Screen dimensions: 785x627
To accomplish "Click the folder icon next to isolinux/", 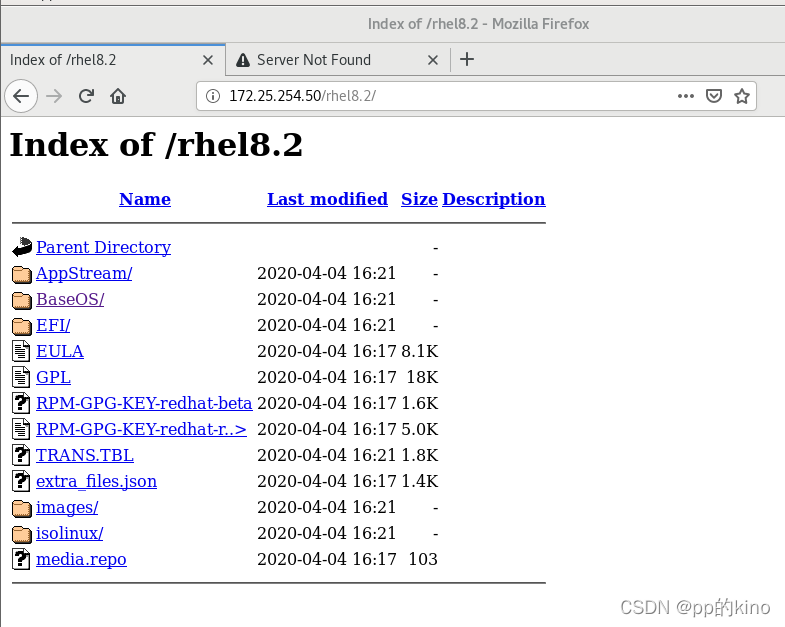I will pos(22,534).
